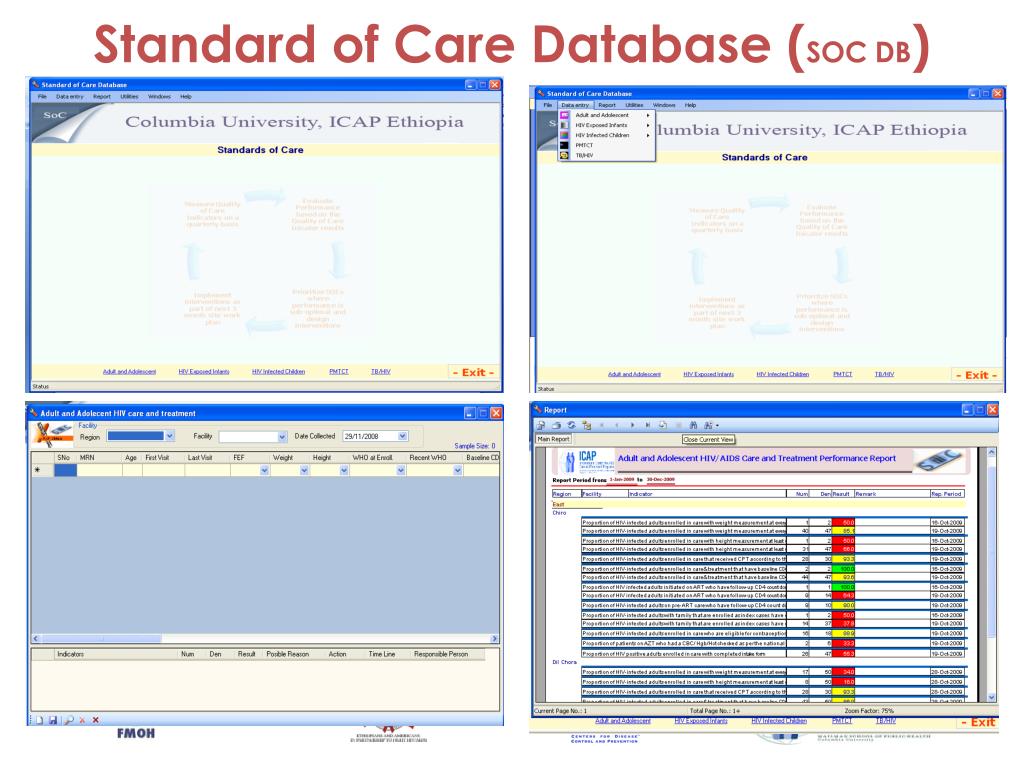Go to previous page in Report toolbar
Screen dimensions: 1024x768
(616, 425)
